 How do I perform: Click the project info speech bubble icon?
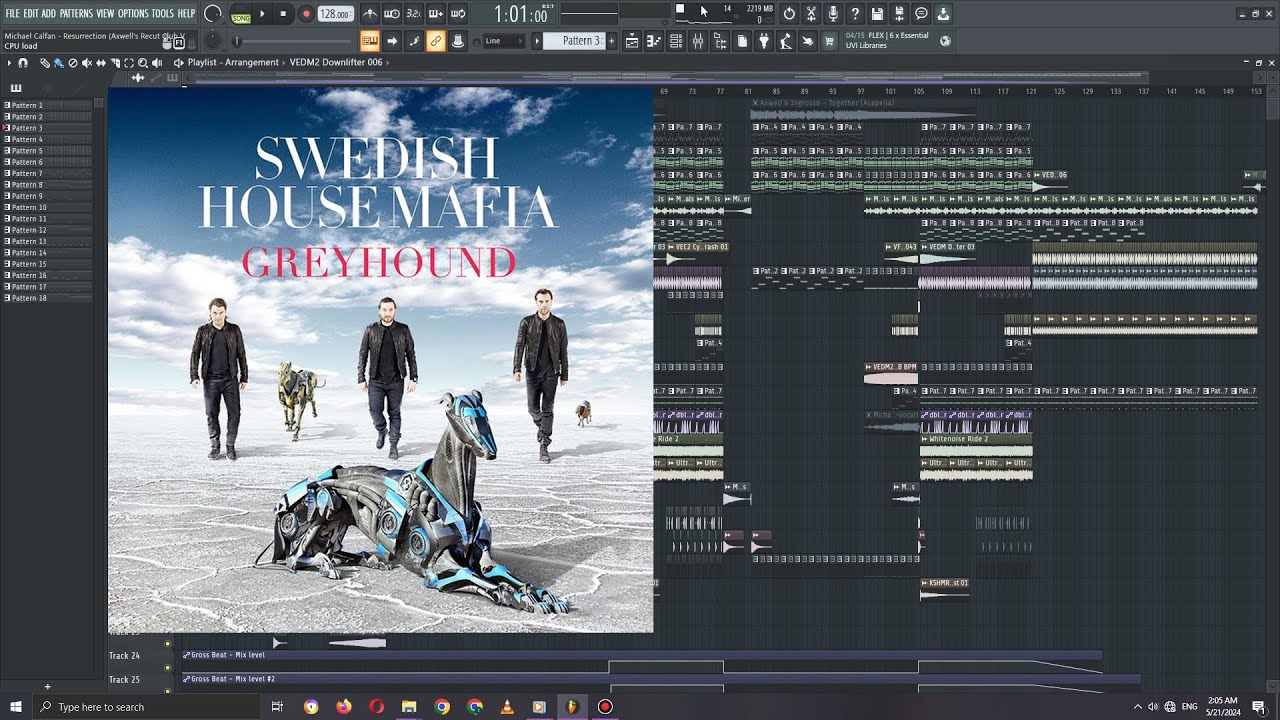point(921,14)
